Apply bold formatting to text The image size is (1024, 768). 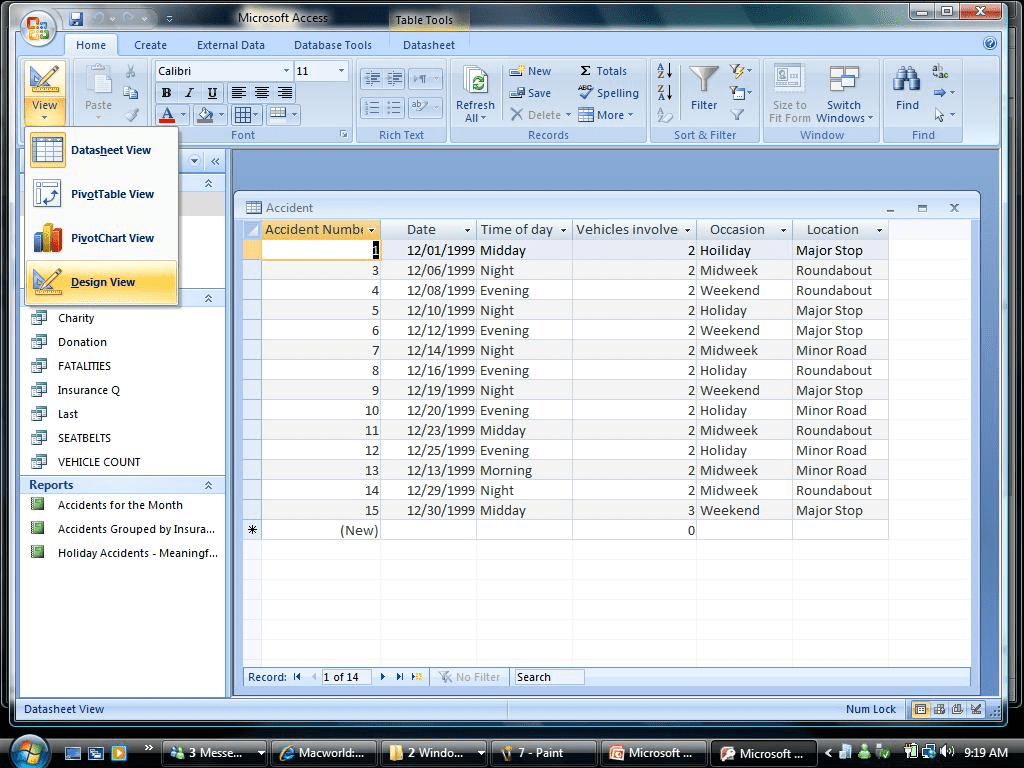click(x=166, y=92)
